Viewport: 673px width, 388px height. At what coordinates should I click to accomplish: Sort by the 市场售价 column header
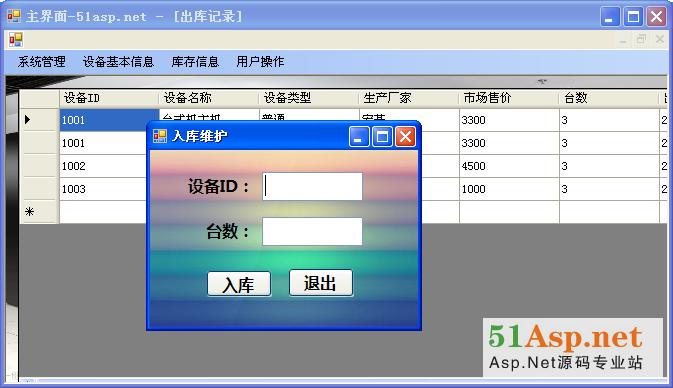(x=509, y=98)
